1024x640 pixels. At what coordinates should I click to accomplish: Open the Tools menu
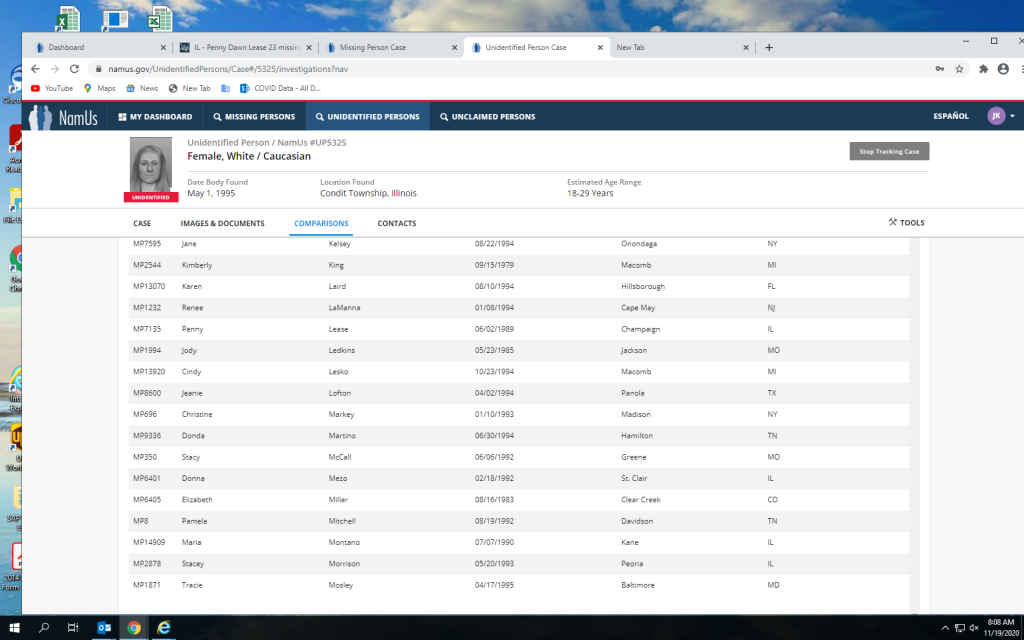[x=906, y=223]
